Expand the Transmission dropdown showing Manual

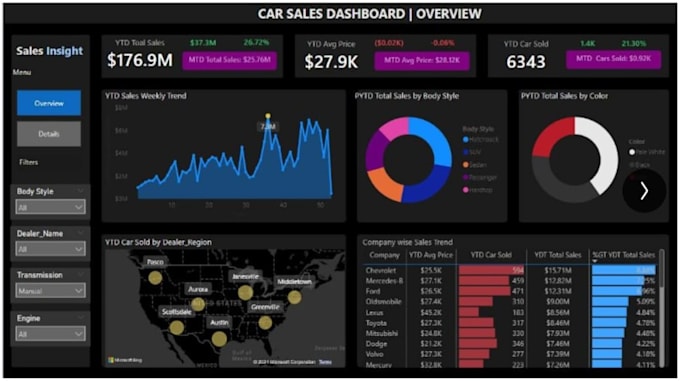tap(50, 291)
